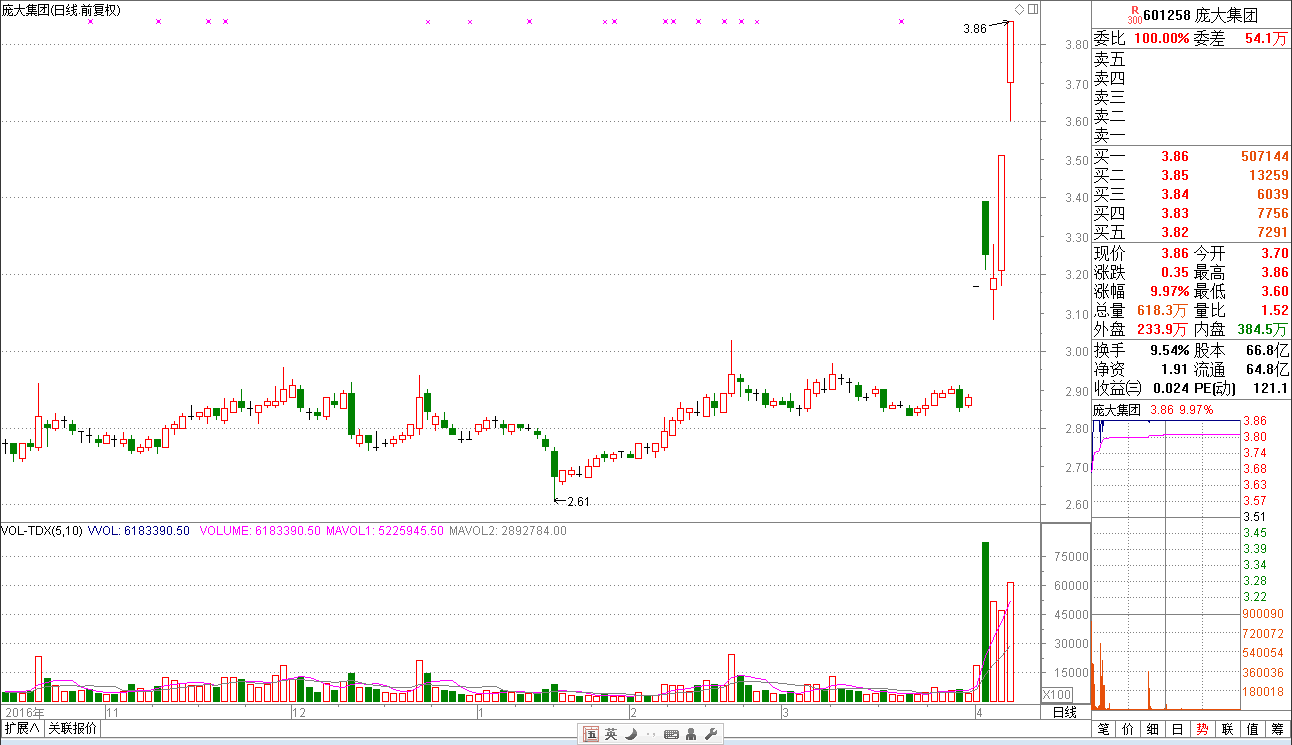Switch to the 笔 tab
This screenshot has height=745, width=1292.
pyautogui.click(x=1104, y=729)
